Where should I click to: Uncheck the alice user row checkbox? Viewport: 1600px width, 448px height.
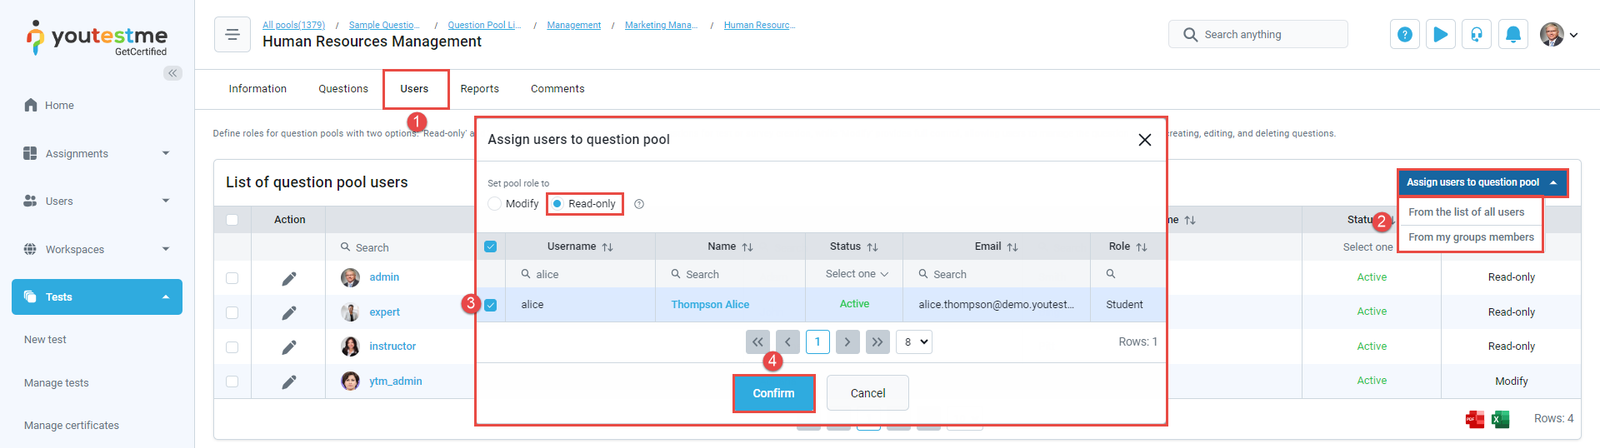point(490,305)
